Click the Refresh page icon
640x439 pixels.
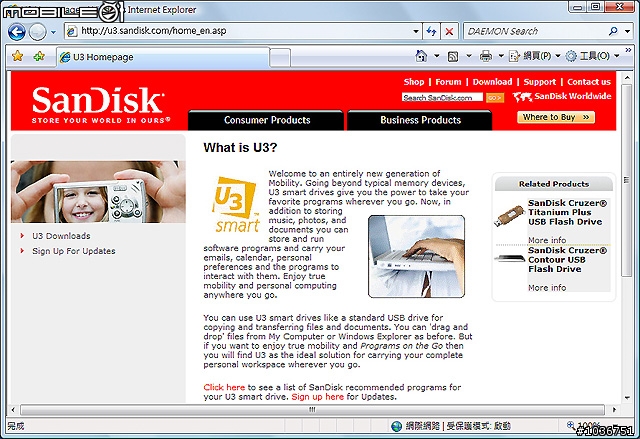tap(431, 31)
